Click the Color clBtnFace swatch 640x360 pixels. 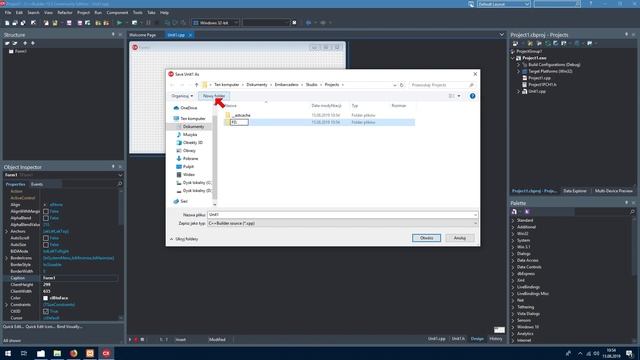tap(46, 298)
